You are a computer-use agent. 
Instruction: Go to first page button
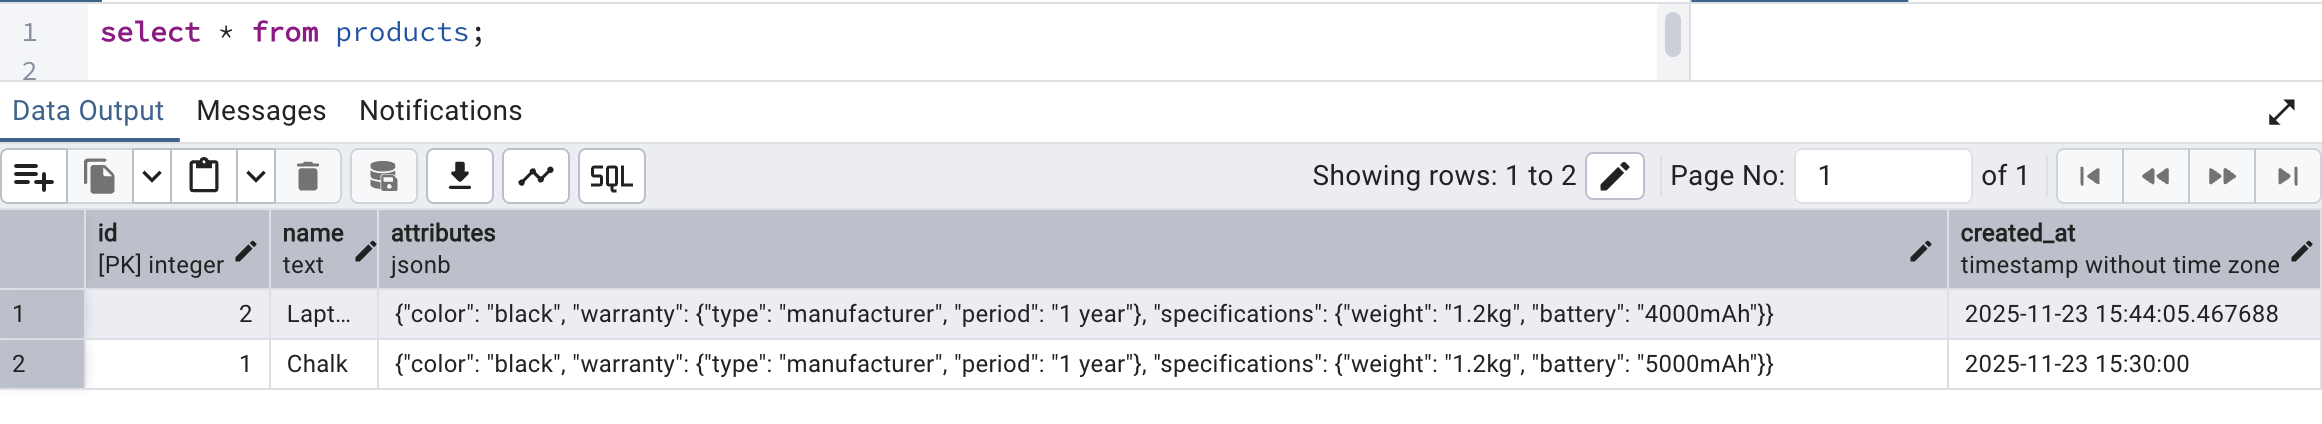coord(2090,177)
